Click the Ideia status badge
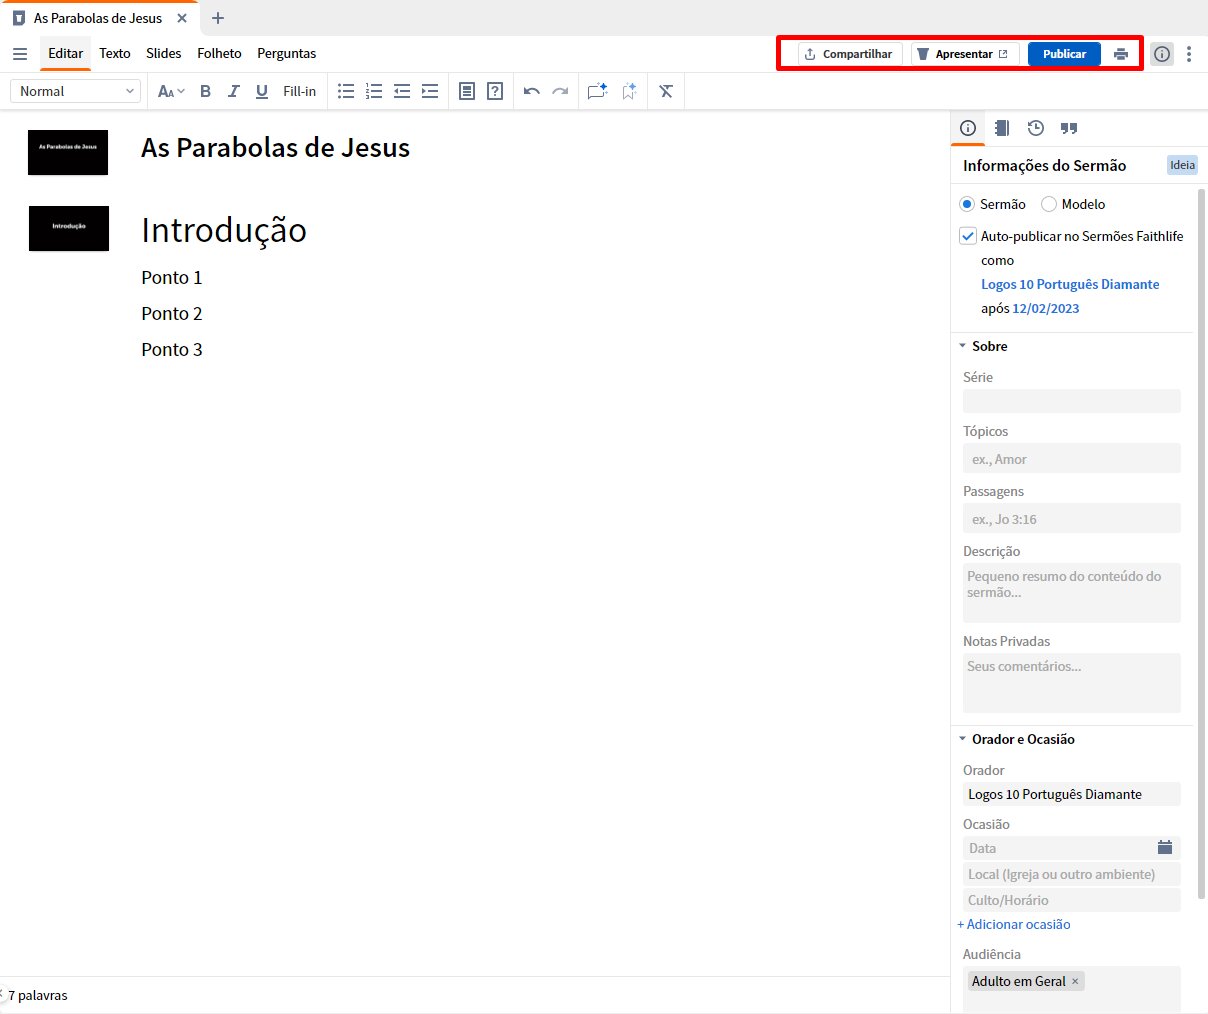Image resolution: width=1208 pixels, height=1014 pixels. point(1182,165)
